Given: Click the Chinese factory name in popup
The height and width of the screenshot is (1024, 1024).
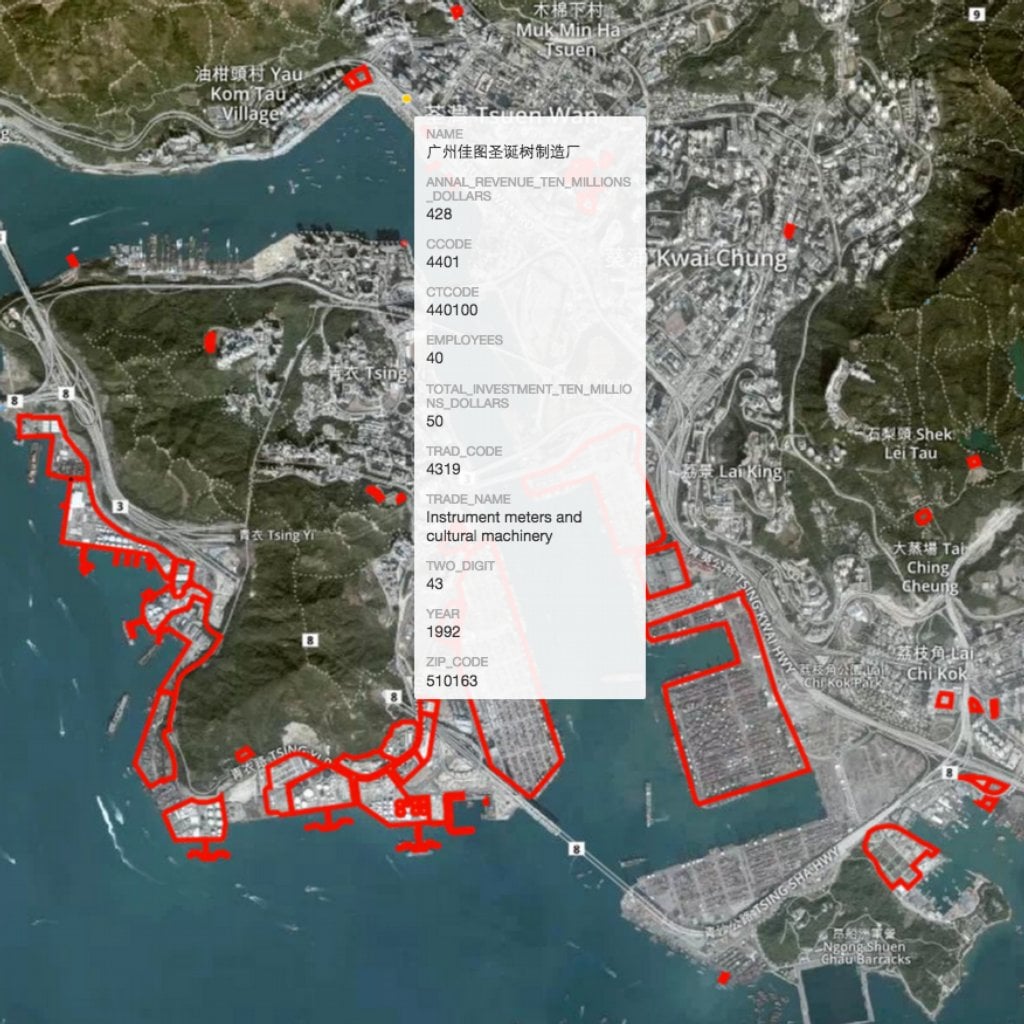Looking at the screenshot, I should point(503,152).
